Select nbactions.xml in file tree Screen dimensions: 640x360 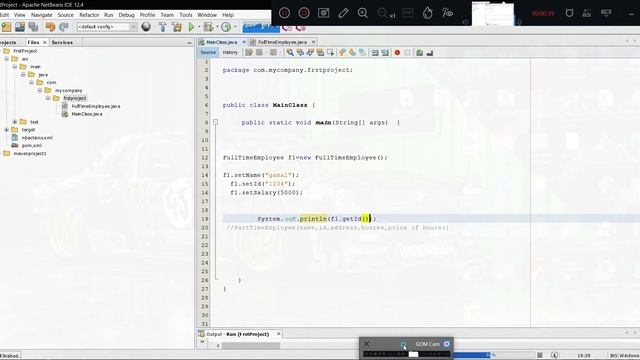37,138
